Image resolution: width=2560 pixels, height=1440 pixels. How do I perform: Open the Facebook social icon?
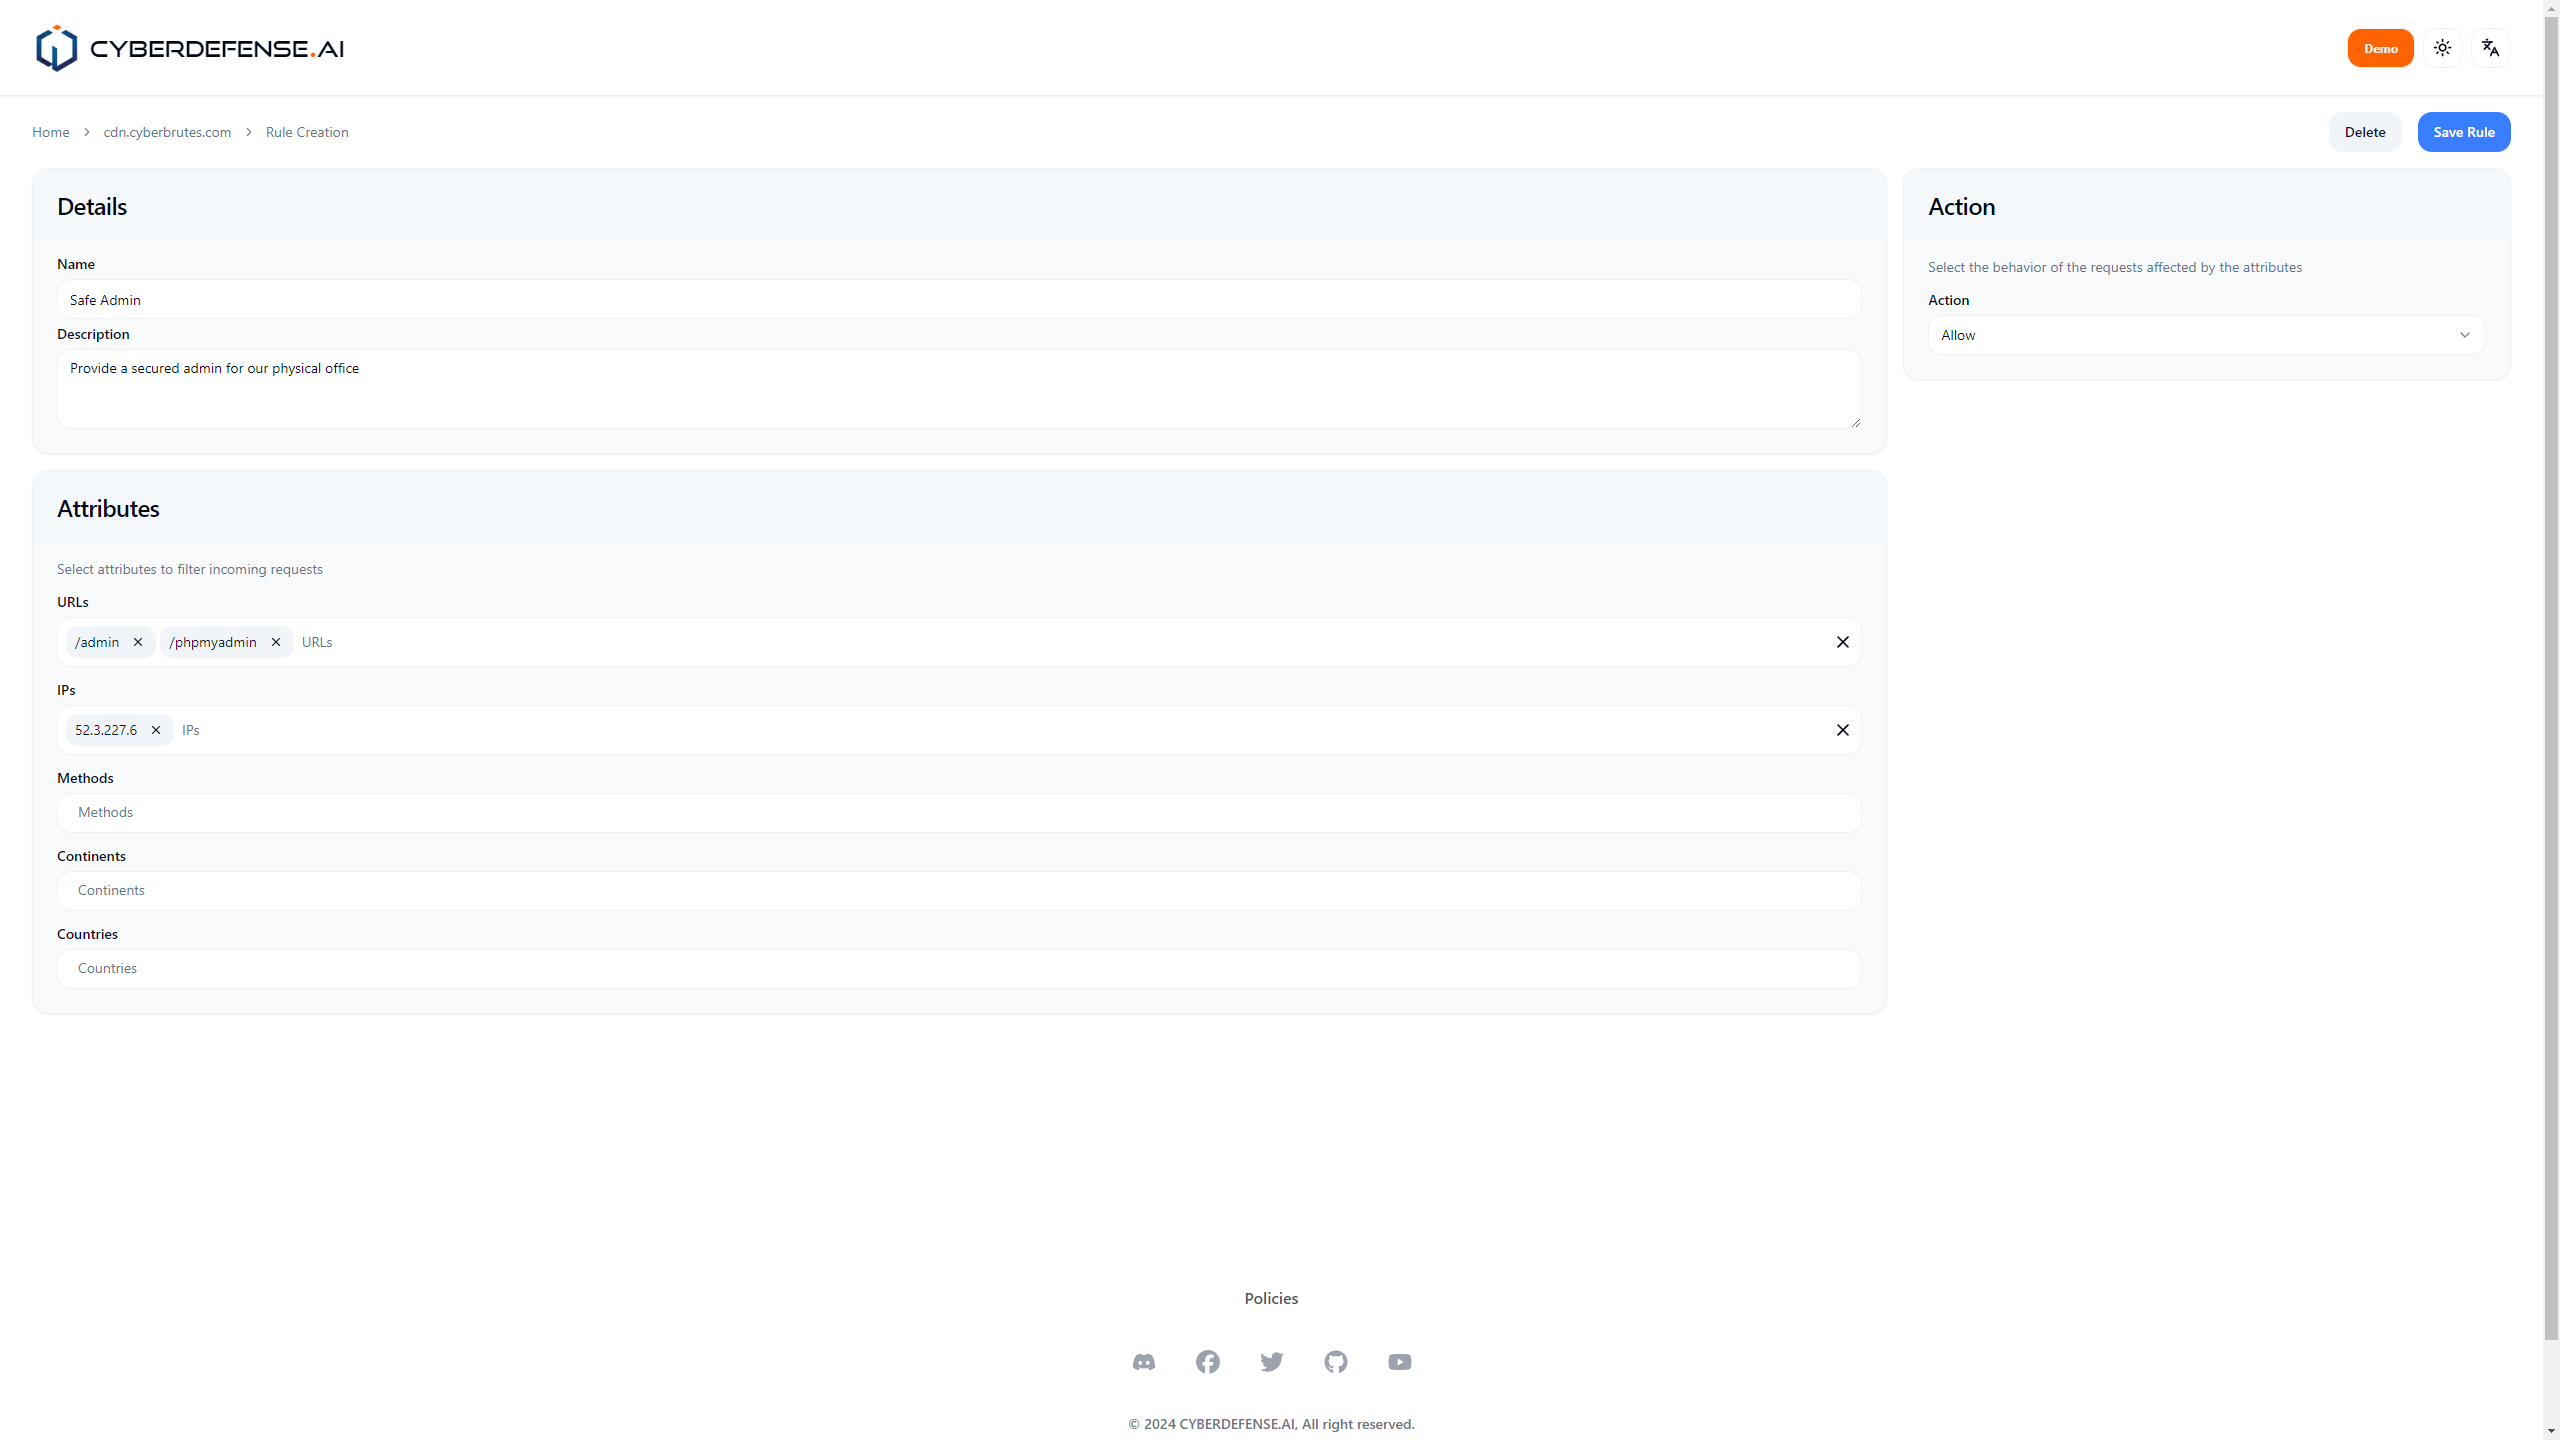(1207, 1362)
